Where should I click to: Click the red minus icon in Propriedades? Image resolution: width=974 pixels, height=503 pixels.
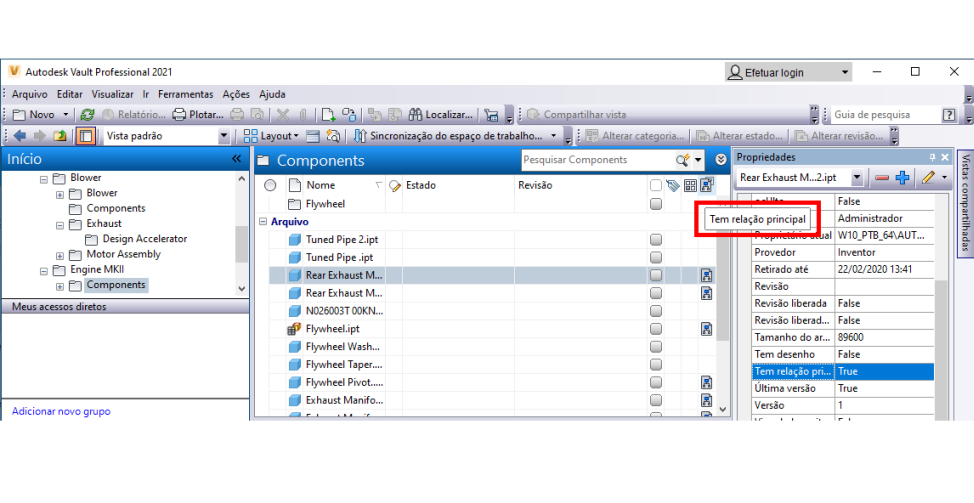pos(881,178)
